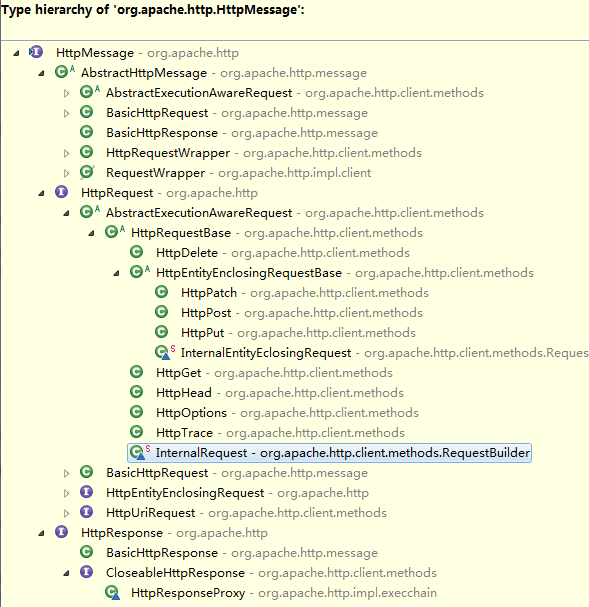Click the CloseableHttpResponse interface icon

86,572
